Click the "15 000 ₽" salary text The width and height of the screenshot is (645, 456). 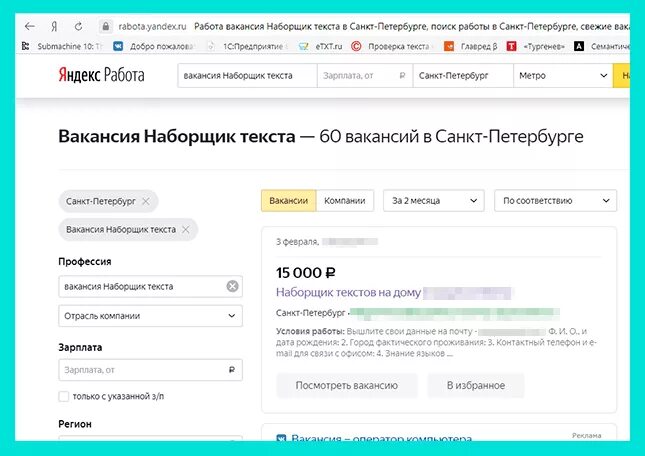(x=306, y=273)
